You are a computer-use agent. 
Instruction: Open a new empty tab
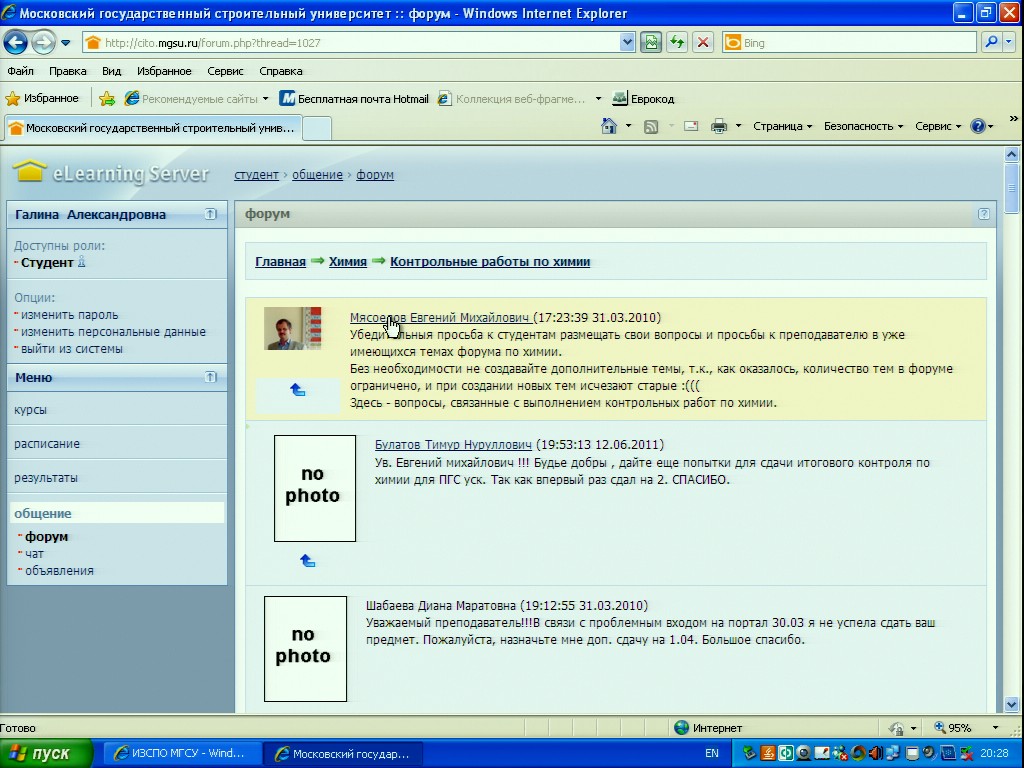tap(317, 128)
